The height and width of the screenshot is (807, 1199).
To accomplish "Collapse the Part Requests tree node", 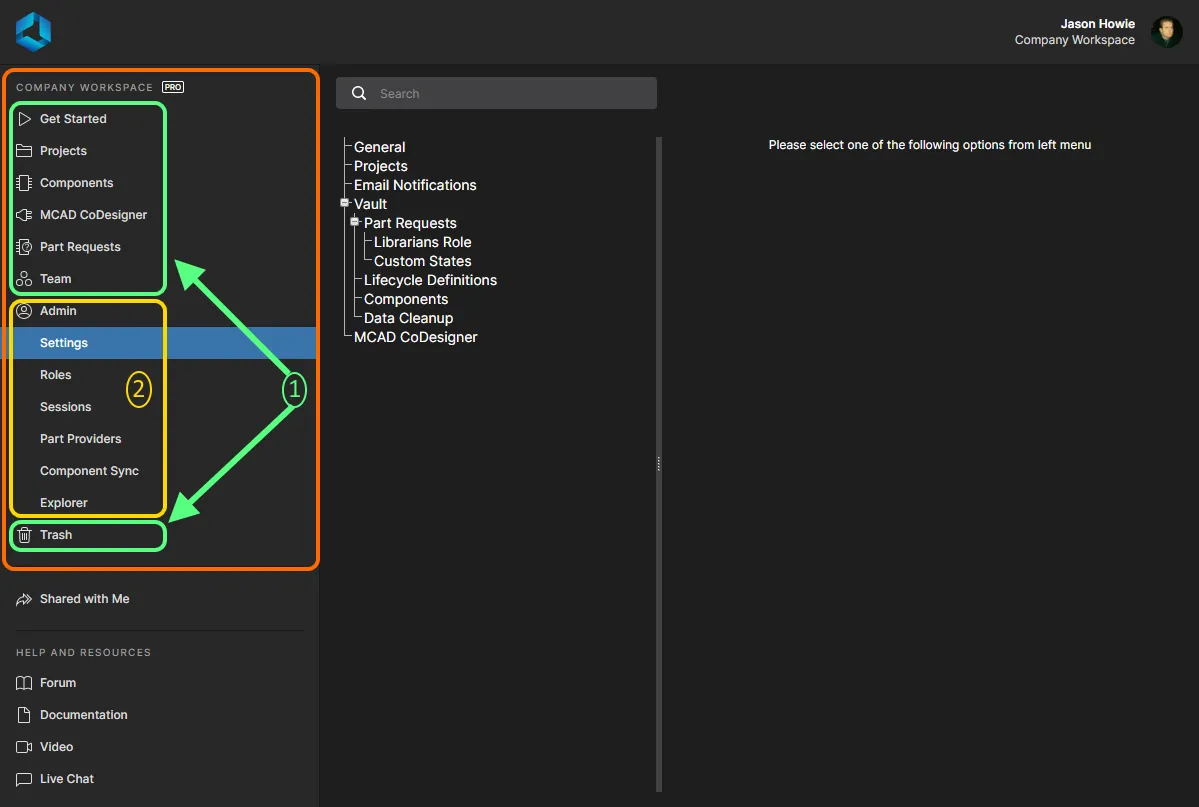I will 355,222.
